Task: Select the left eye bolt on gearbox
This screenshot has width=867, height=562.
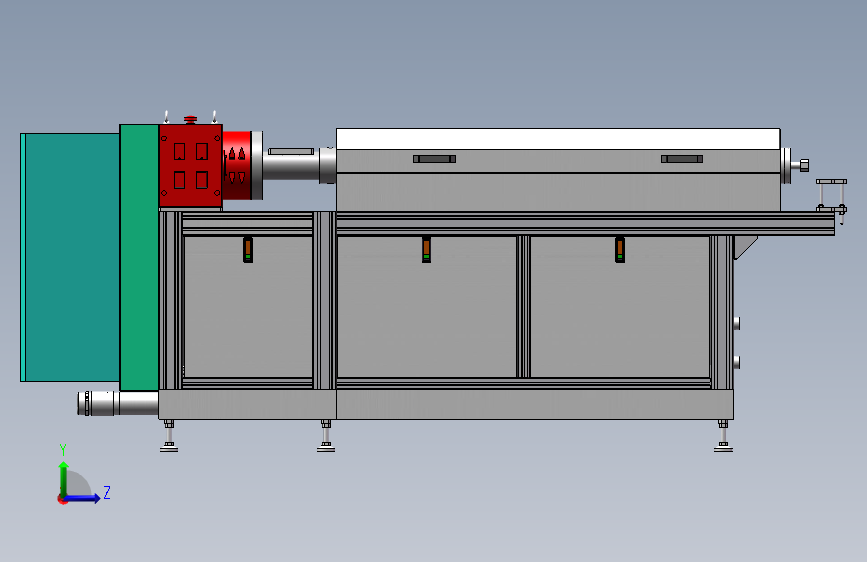Action: pos(166,117)
